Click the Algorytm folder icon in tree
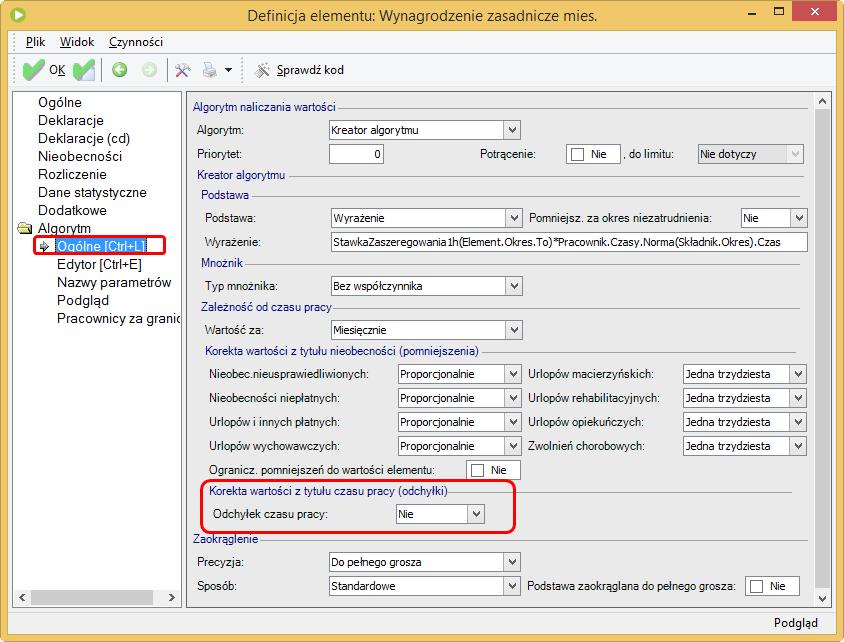This screenshot has width=844, height=642. click(x=25, y=228)
